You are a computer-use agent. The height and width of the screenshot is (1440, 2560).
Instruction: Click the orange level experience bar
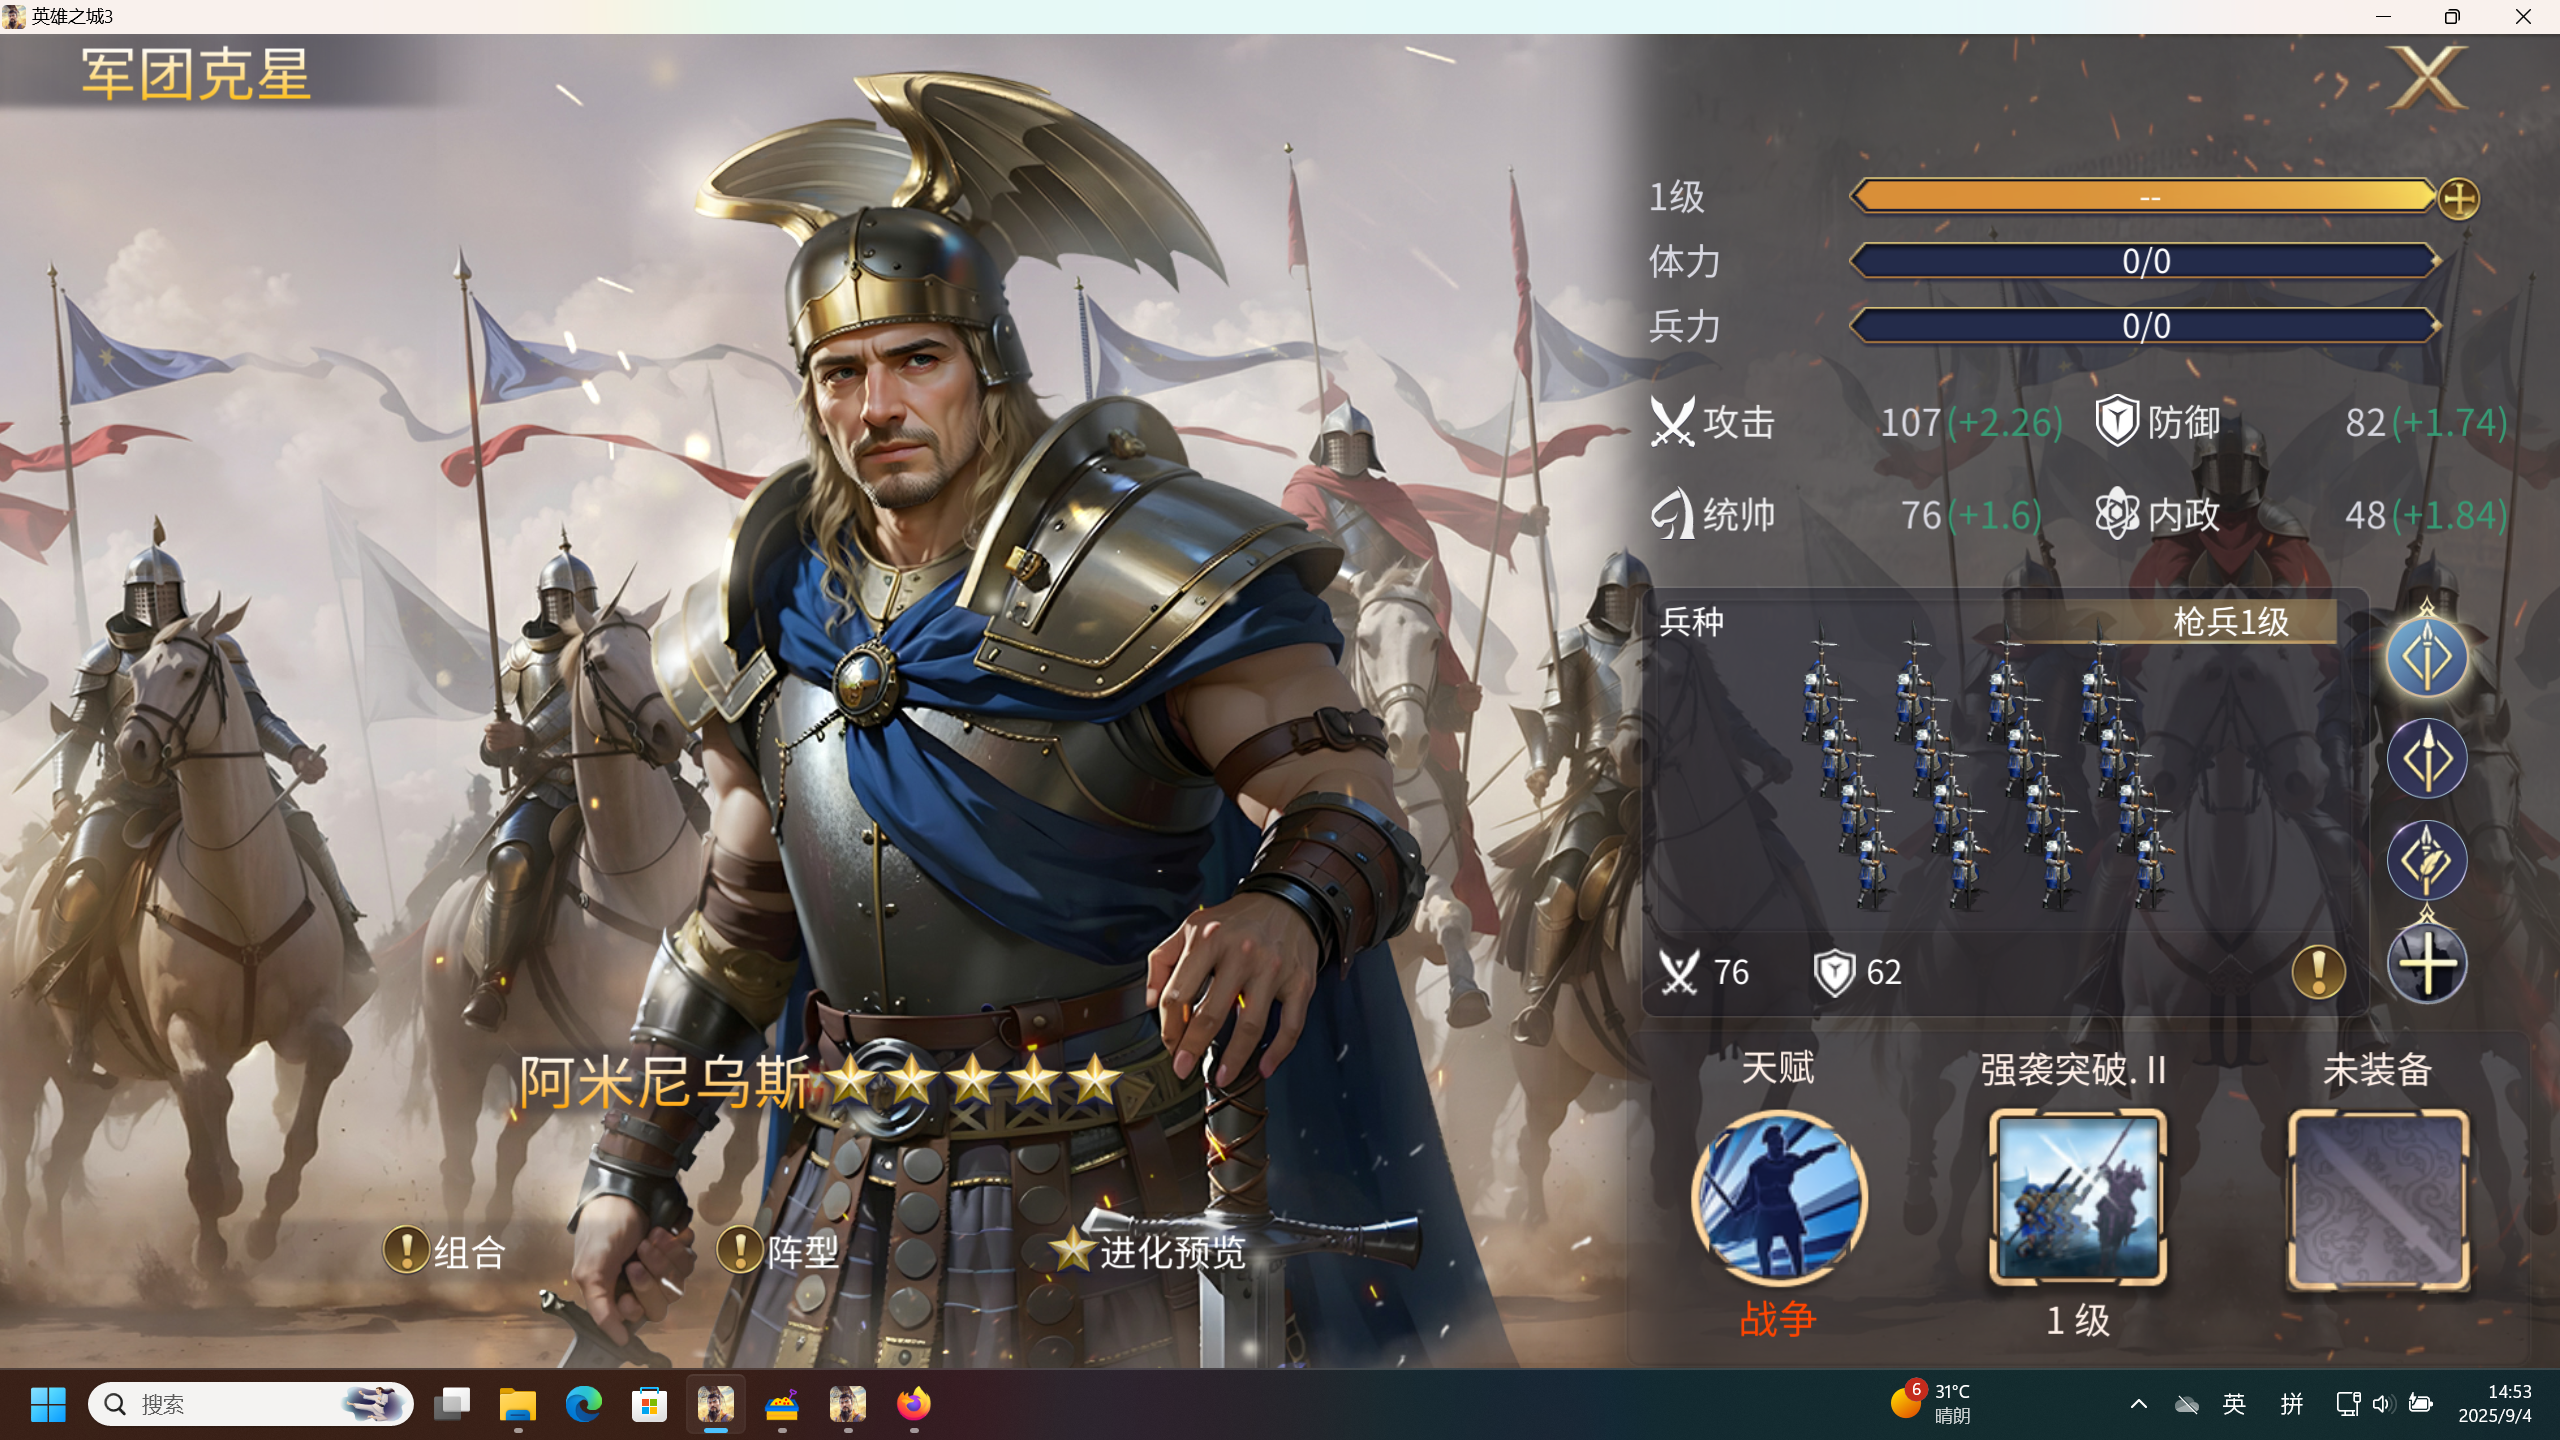2143,197
